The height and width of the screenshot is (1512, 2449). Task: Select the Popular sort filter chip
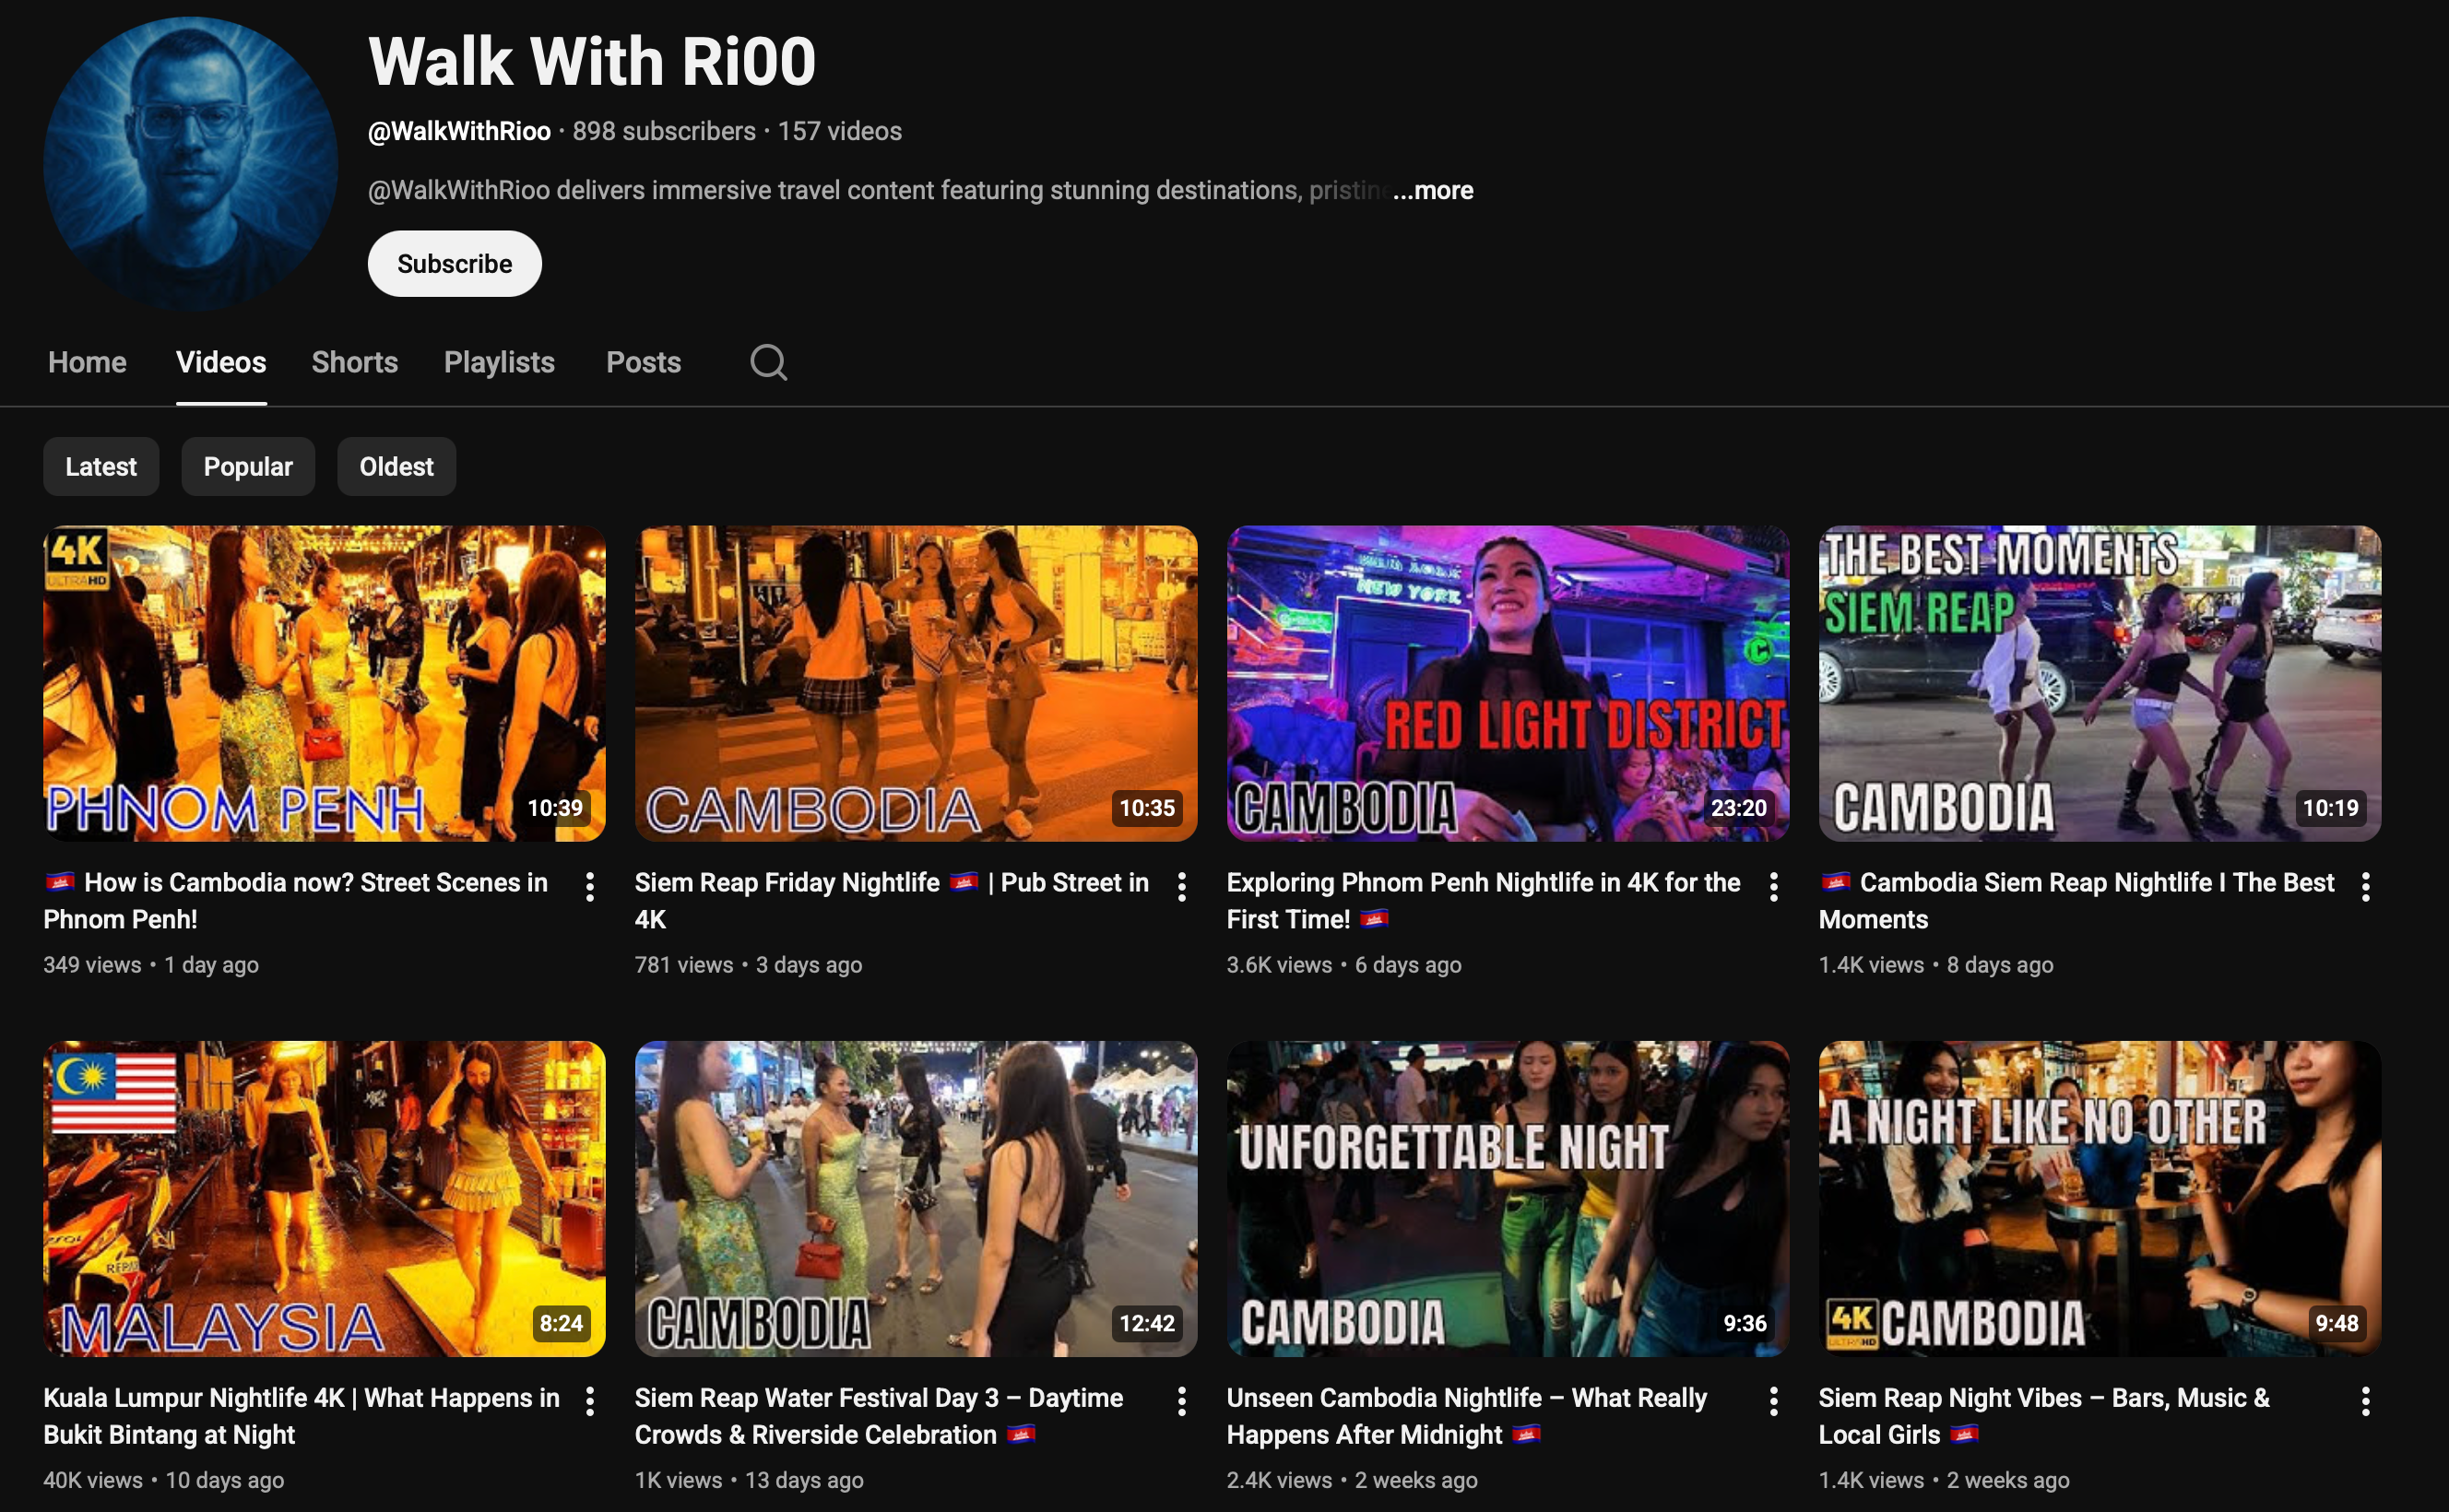click(x=248, y=466)
